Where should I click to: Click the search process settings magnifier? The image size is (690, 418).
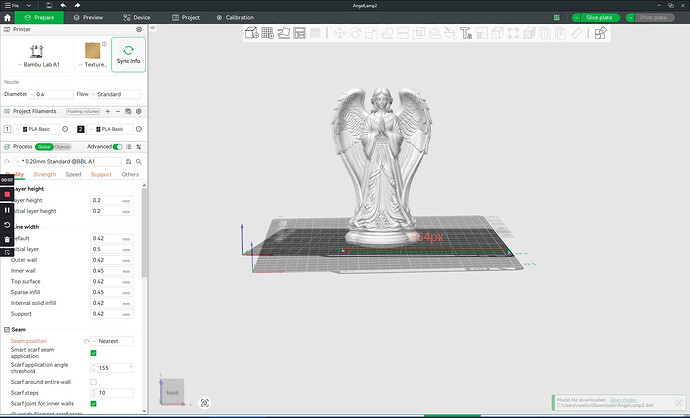pyautogui.click(x=139, y=161)
